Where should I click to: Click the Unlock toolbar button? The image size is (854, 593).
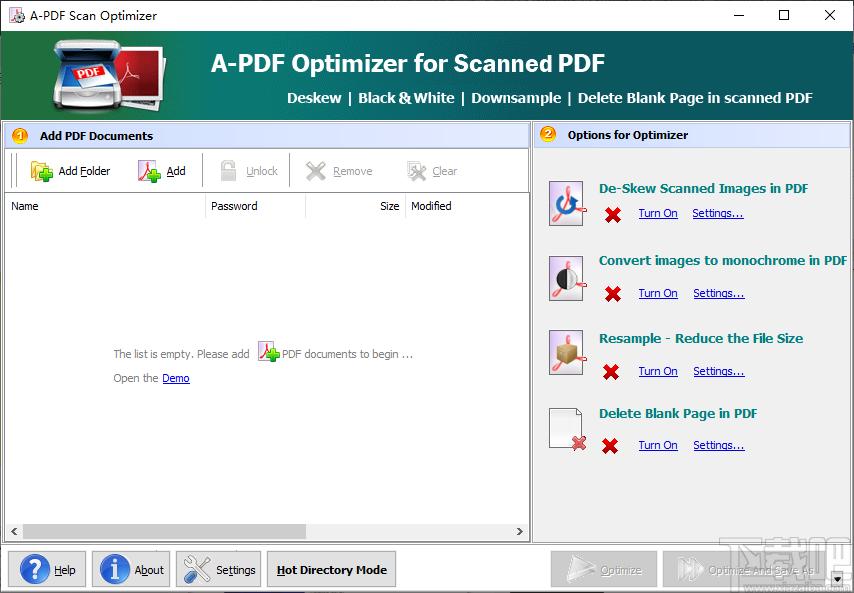pos(249,171)
